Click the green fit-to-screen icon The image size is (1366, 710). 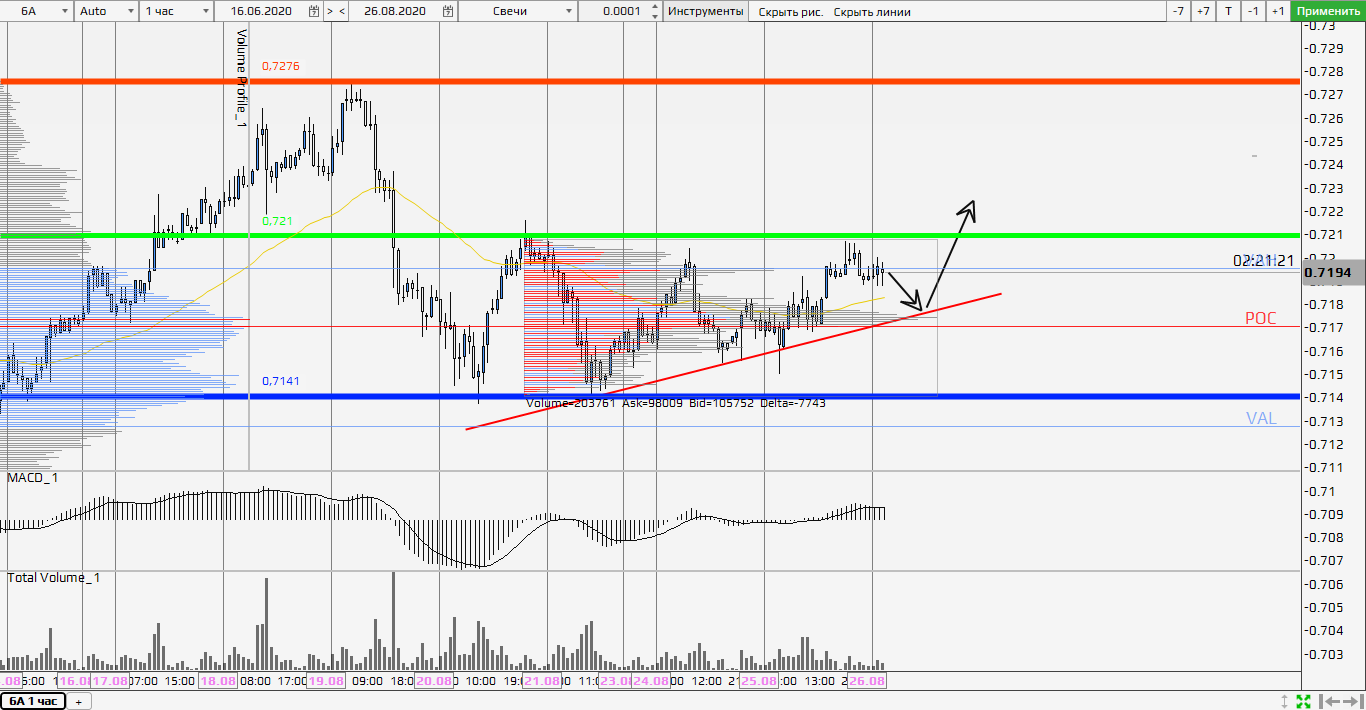click(x=1303, y=701)
